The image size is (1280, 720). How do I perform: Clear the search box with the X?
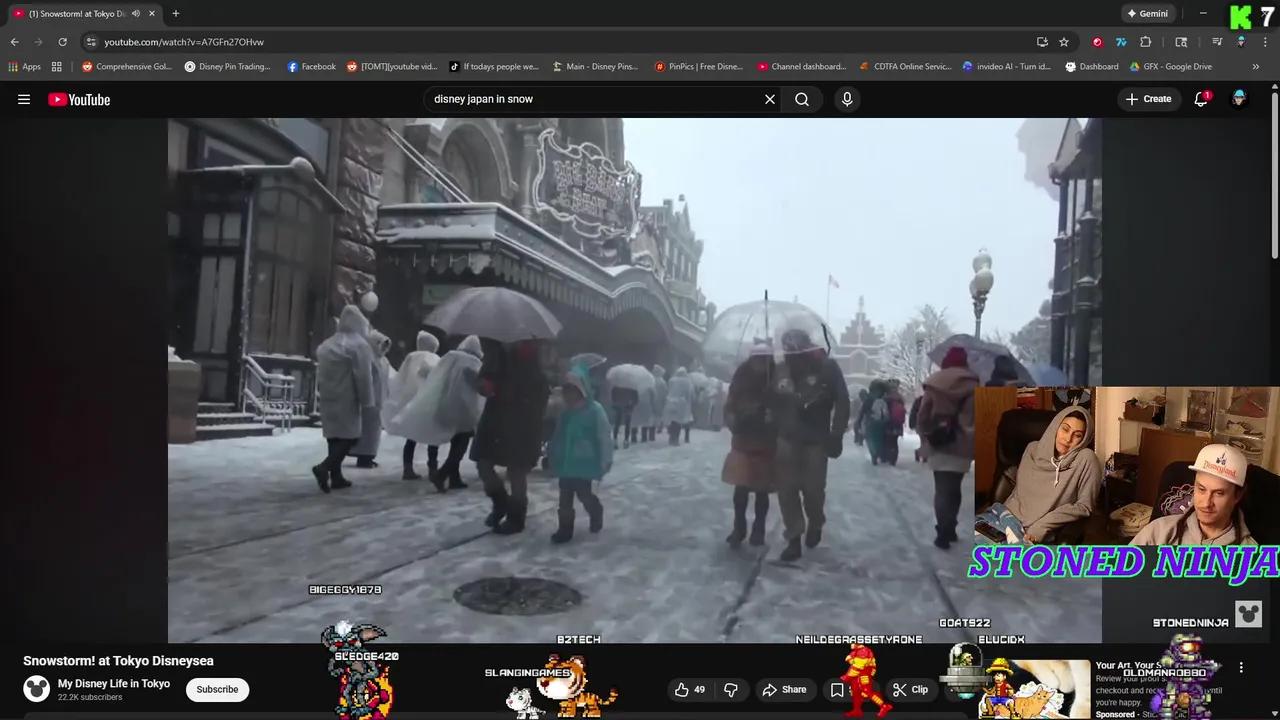click(x=770, y=99)
